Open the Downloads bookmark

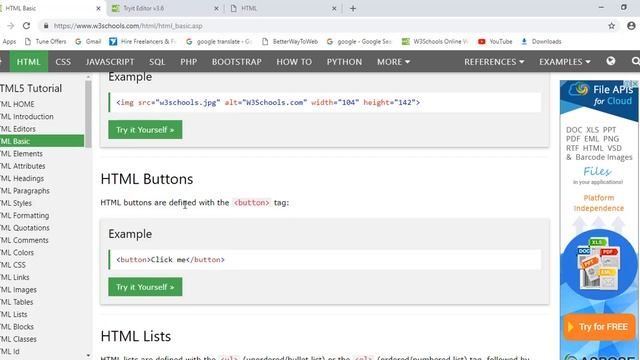tap(541, 42)
